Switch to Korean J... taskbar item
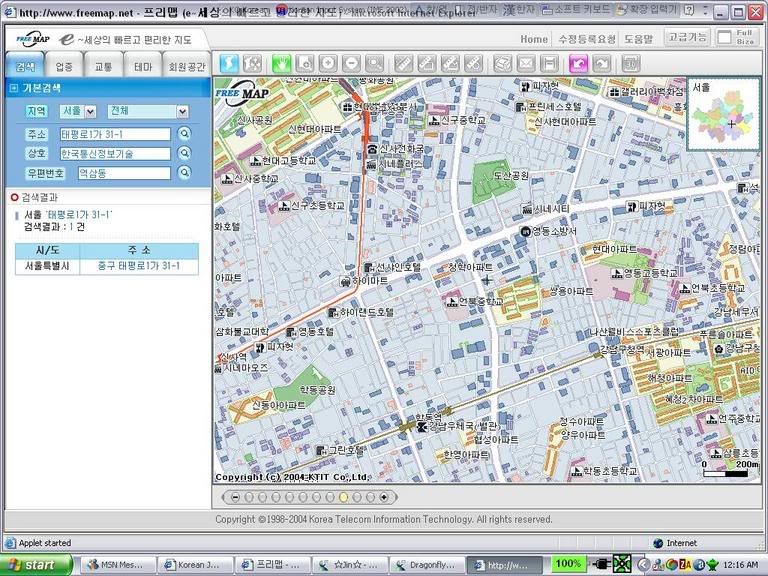The width and height of the screenshot is (768, 576). pos(195,565)
